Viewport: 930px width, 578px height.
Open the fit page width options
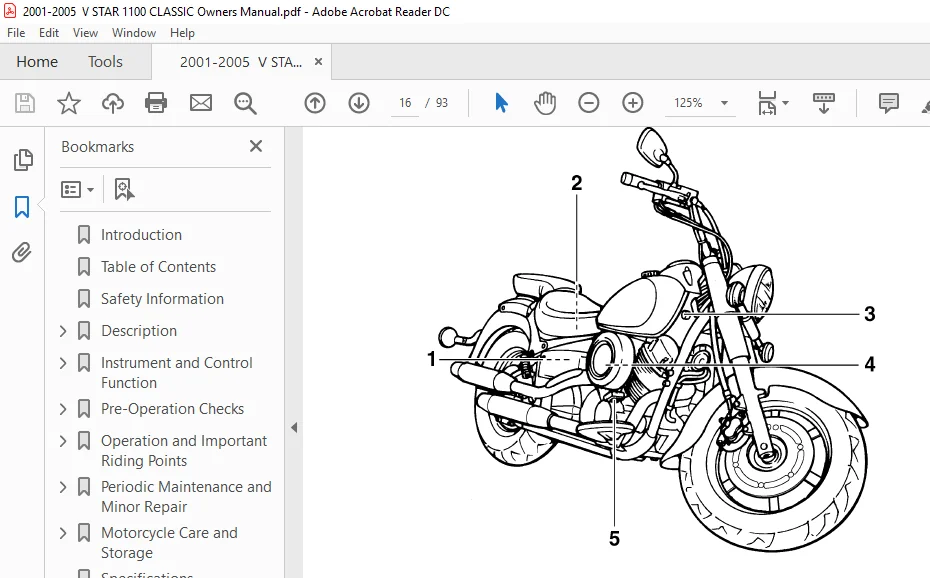point(773,103)
